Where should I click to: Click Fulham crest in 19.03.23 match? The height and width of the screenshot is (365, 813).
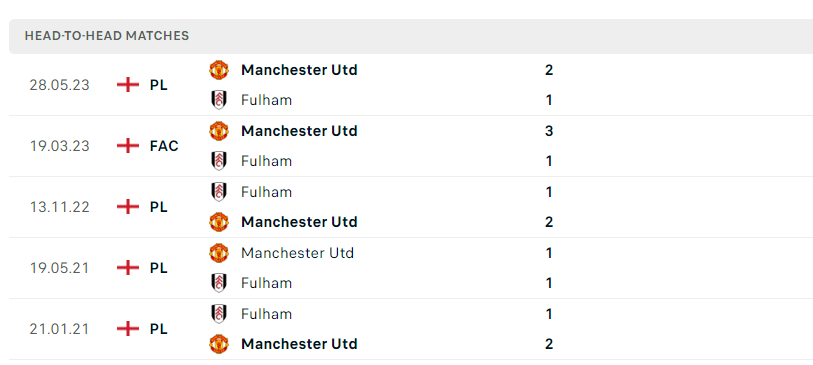219,161
